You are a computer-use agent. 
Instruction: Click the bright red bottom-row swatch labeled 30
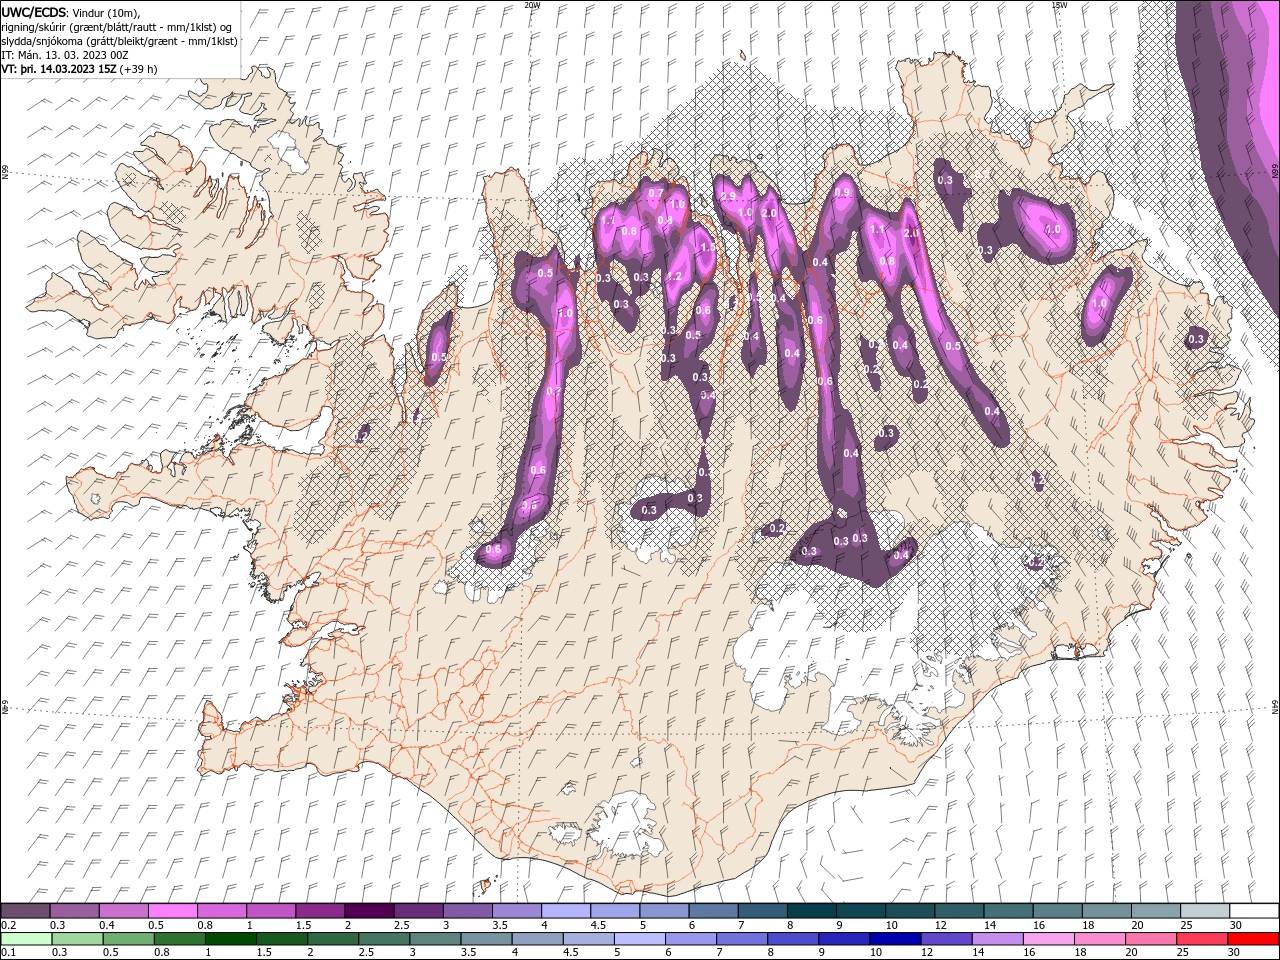pos(1252,938)
